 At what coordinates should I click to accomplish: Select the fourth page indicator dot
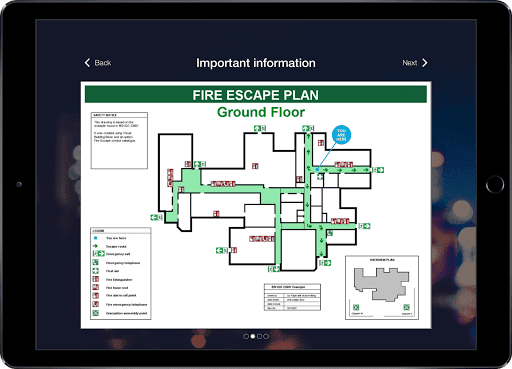point(266,336)
